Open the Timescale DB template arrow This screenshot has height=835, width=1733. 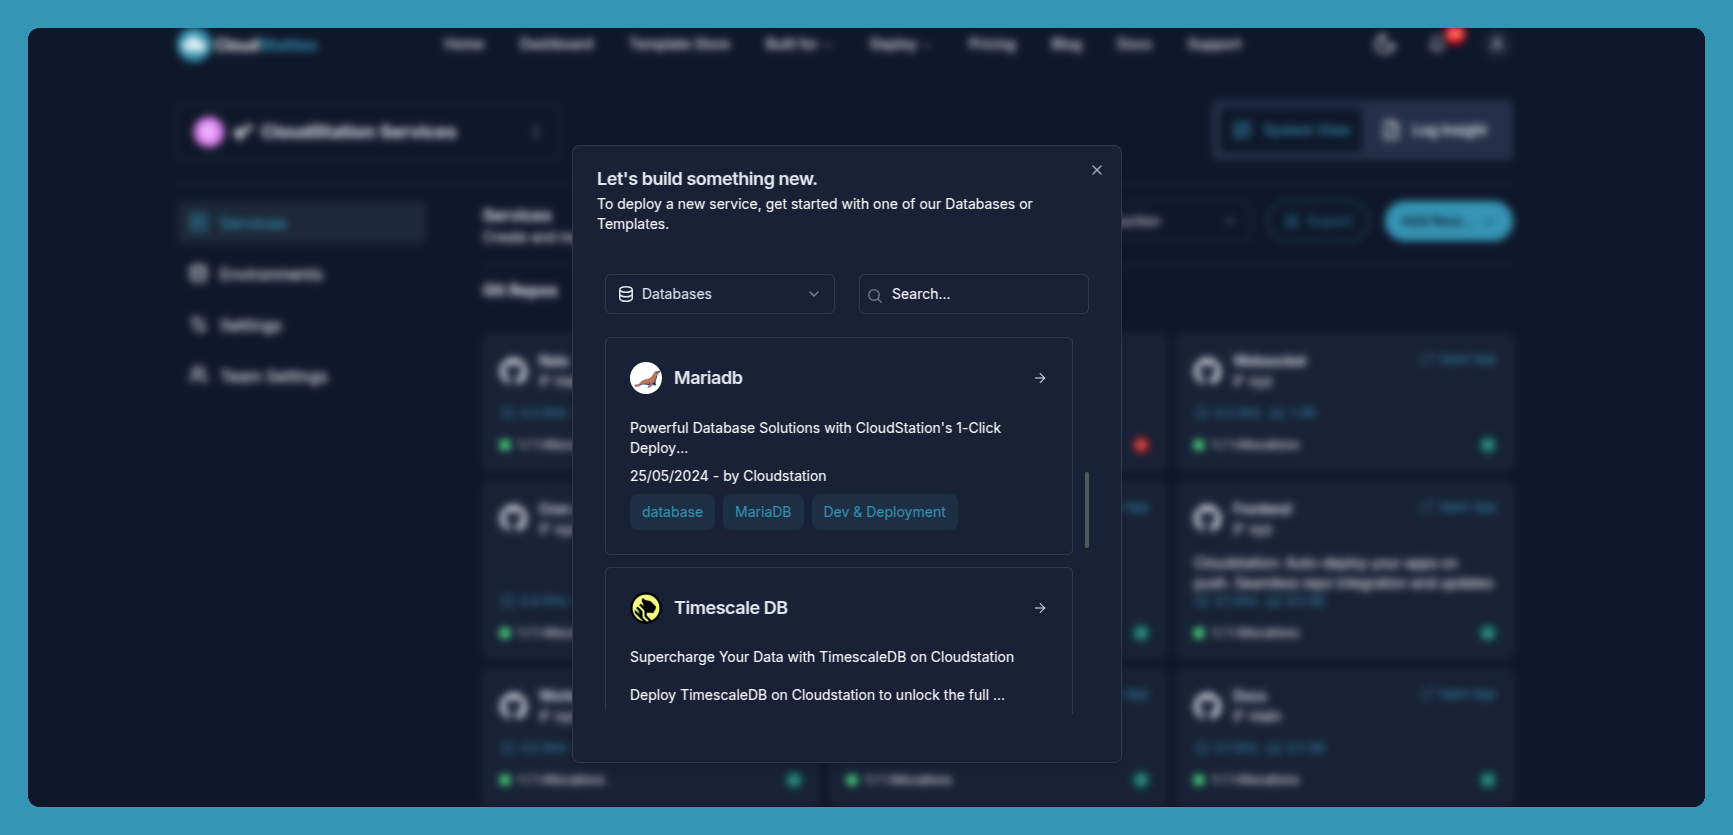pos(1040,608)
